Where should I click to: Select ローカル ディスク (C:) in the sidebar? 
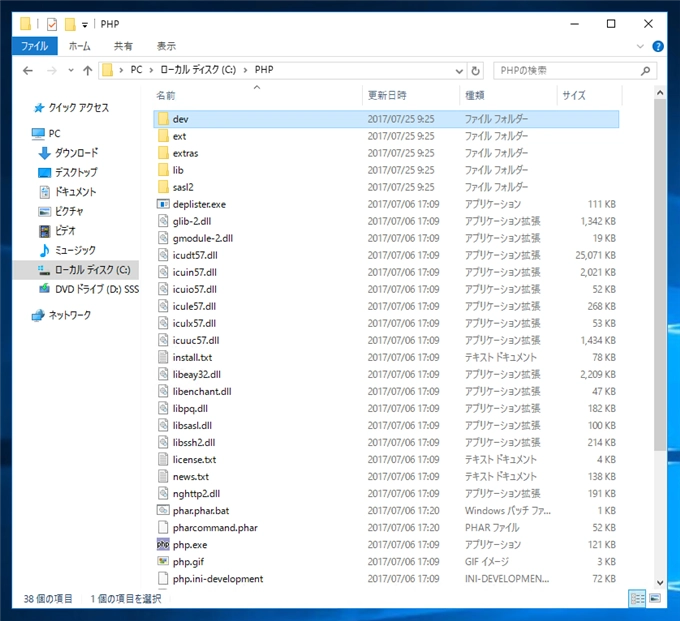[76, 270]
